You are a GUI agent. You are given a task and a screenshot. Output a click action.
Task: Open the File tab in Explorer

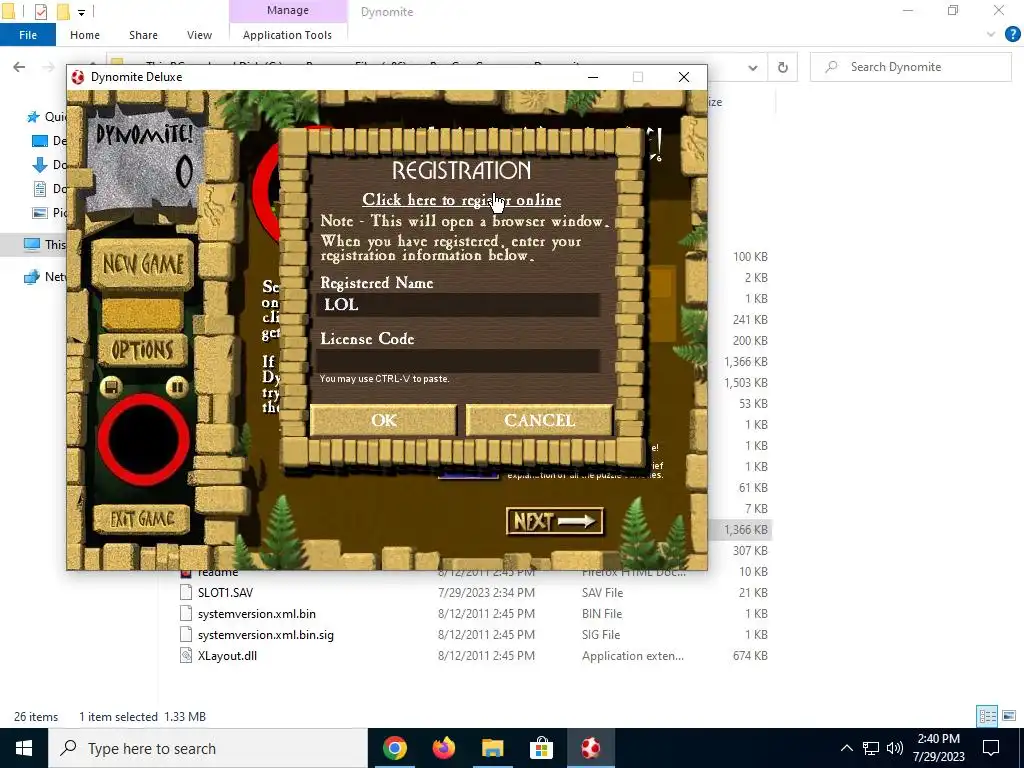pos(28,35)
